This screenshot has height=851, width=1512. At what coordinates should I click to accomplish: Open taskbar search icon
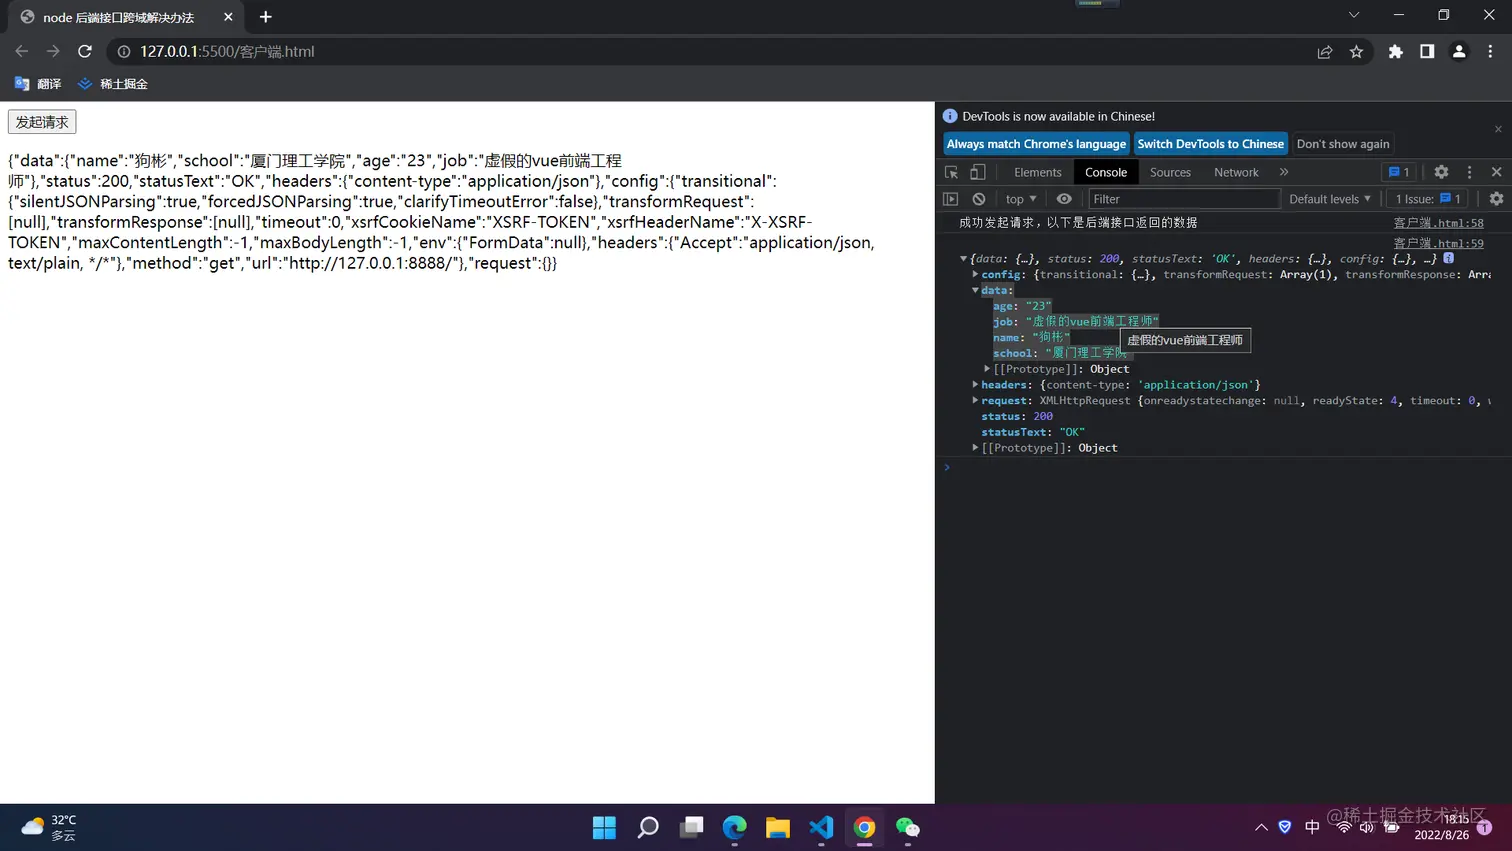pos(648,827)
